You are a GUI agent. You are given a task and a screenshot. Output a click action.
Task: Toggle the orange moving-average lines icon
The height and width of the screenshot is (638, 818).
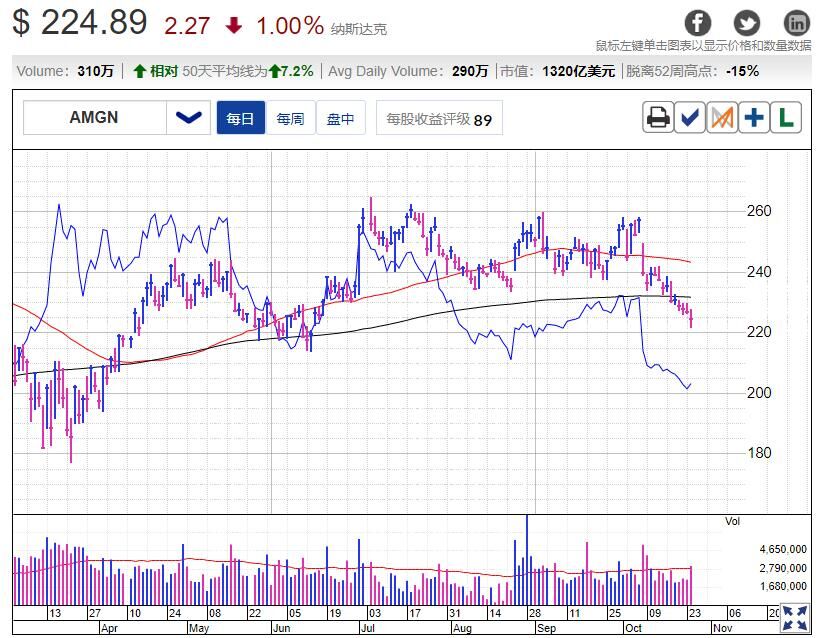coord(722,117)
